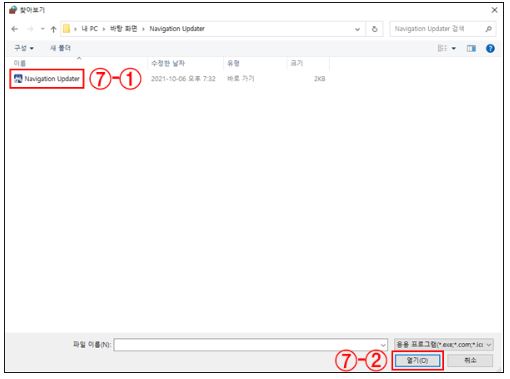Click the dialog title bar app icon
510x379 pixels.
(13, 10)
